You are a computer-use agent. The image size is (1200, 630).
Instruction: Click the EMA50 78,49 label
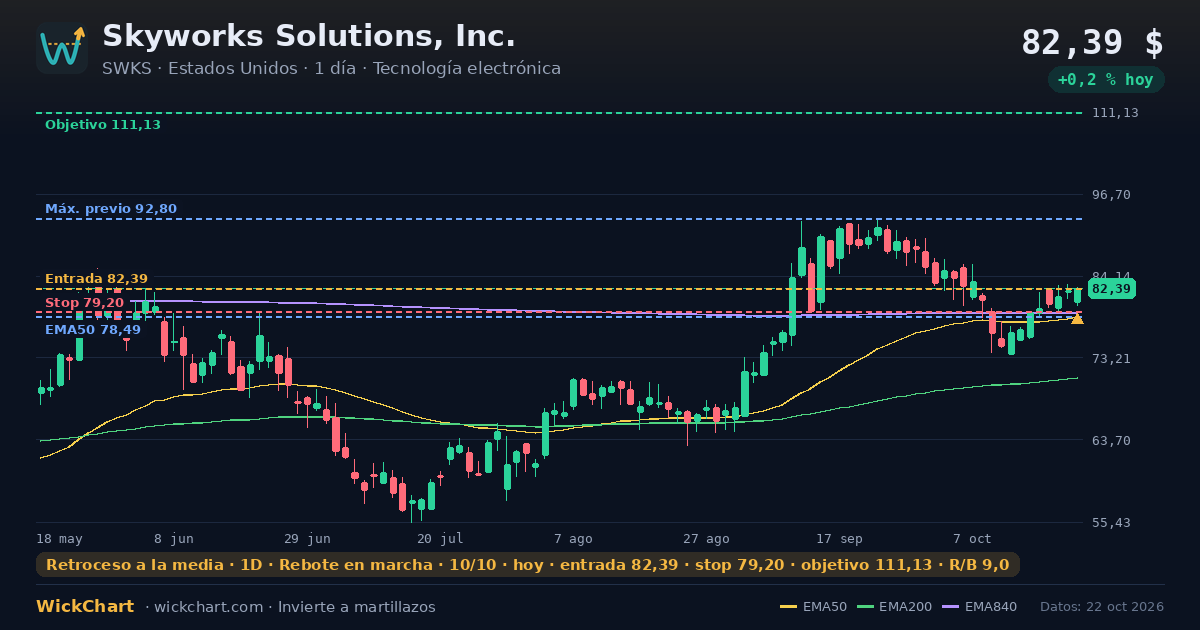[x=93, y=329]
